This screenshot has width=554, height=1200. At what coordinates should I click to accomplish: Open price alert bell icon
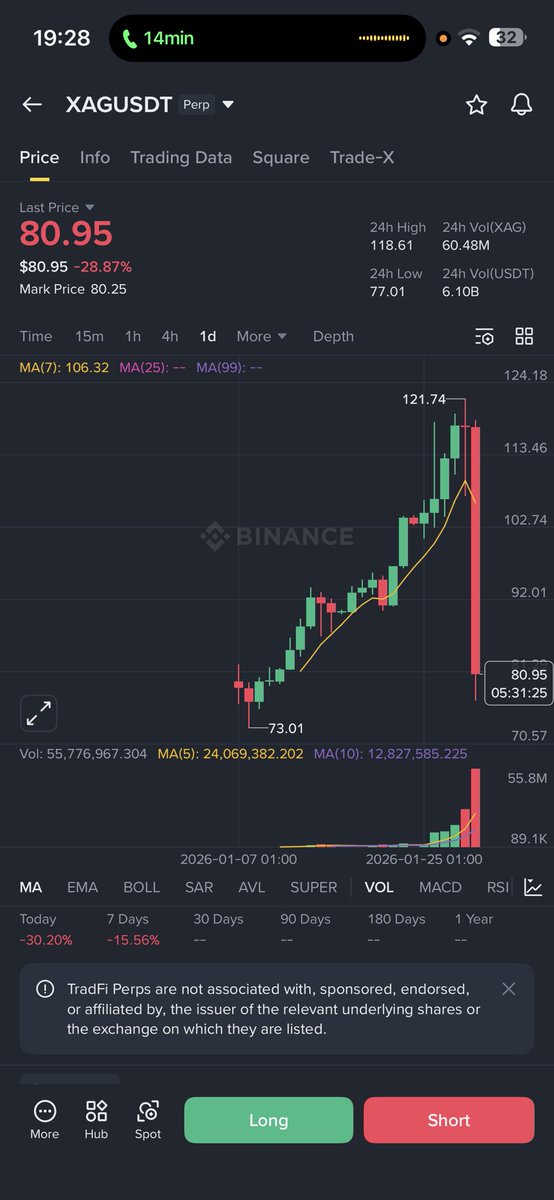point(521,104)
